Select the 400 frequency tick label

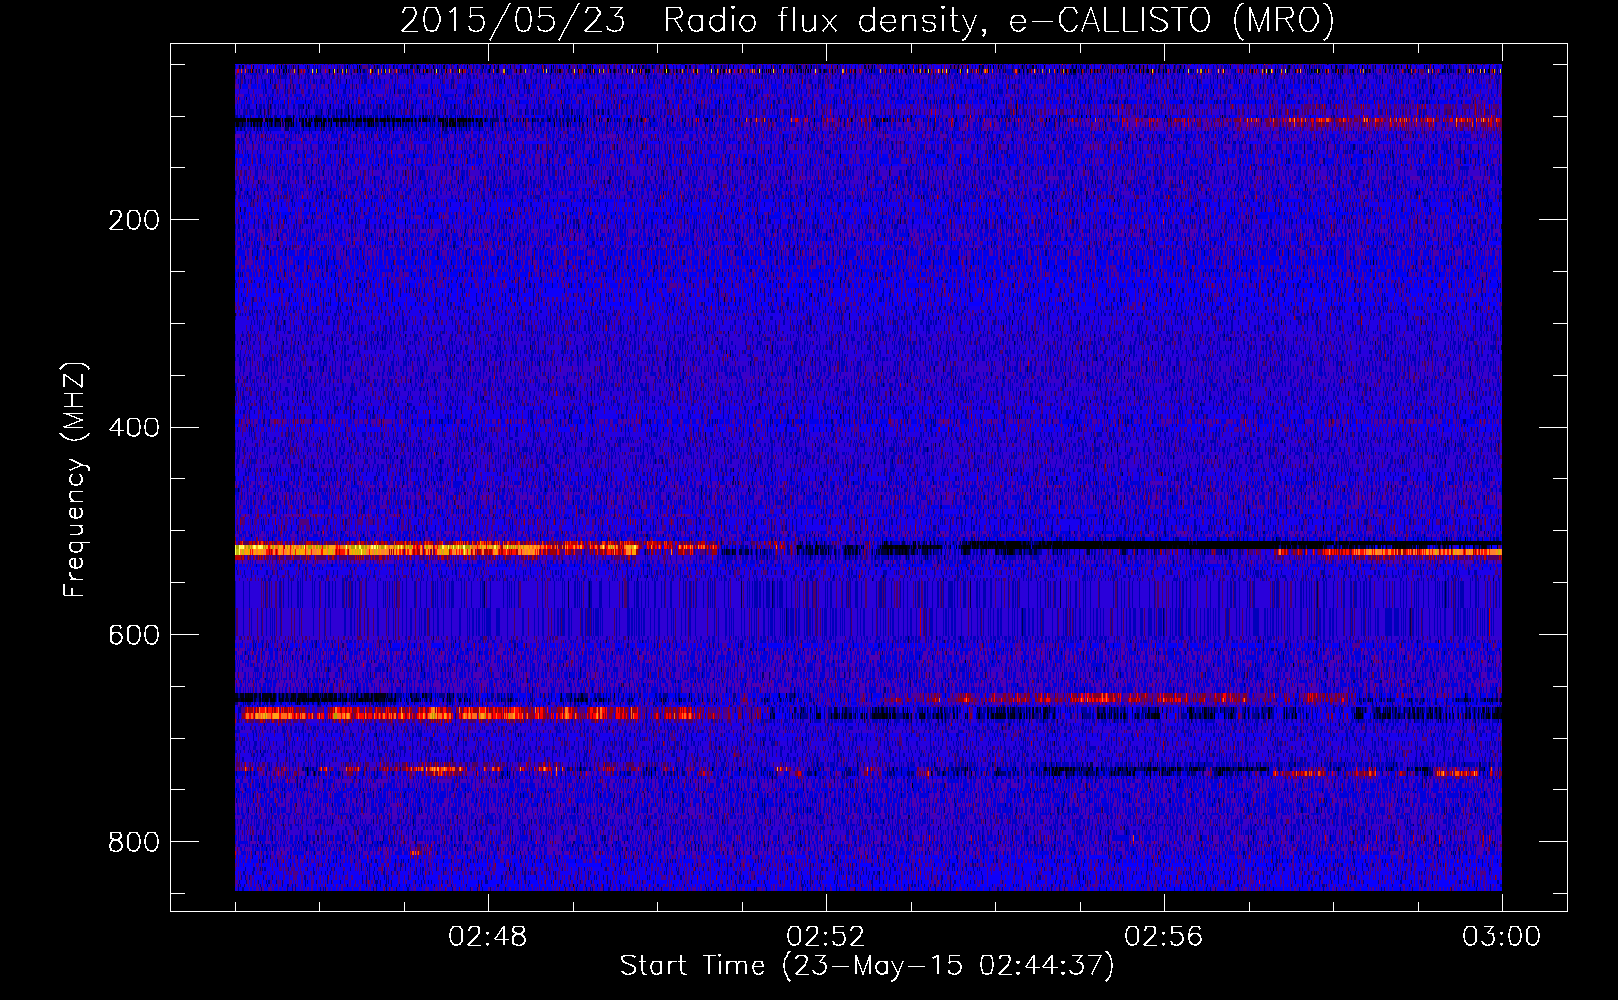pyautogui.click(x=134, y=428)
